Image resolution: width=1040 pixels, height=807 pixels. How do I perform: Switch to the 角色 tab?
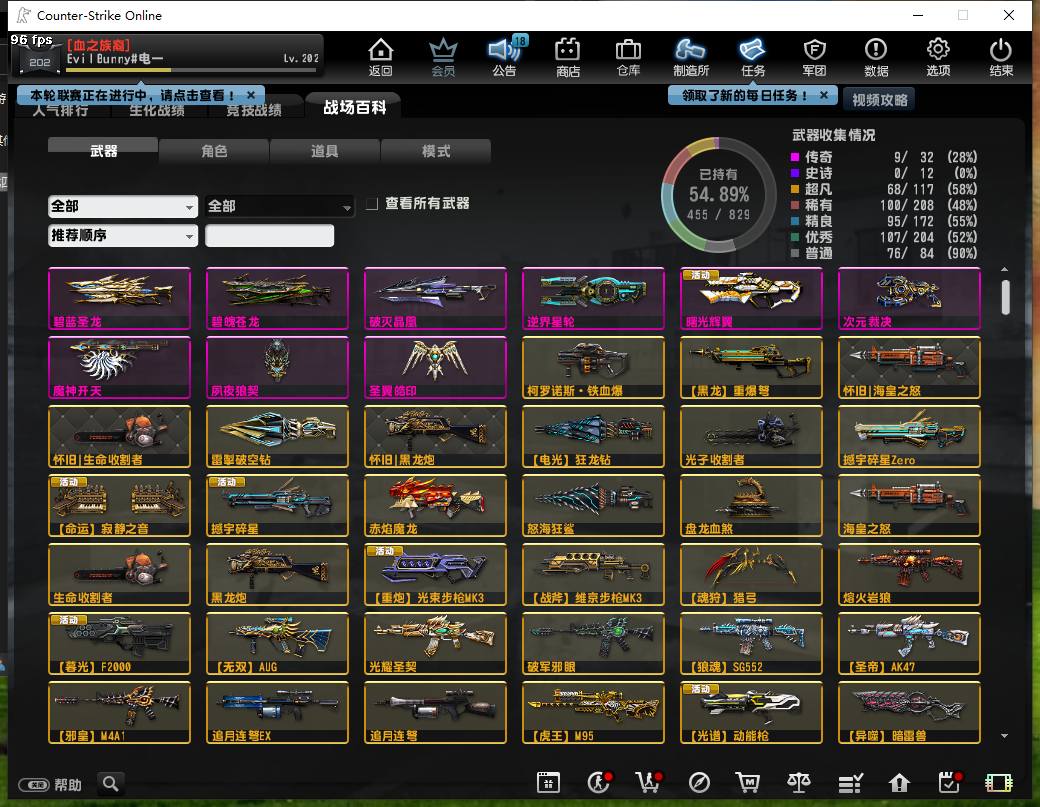tap(214, 151)
